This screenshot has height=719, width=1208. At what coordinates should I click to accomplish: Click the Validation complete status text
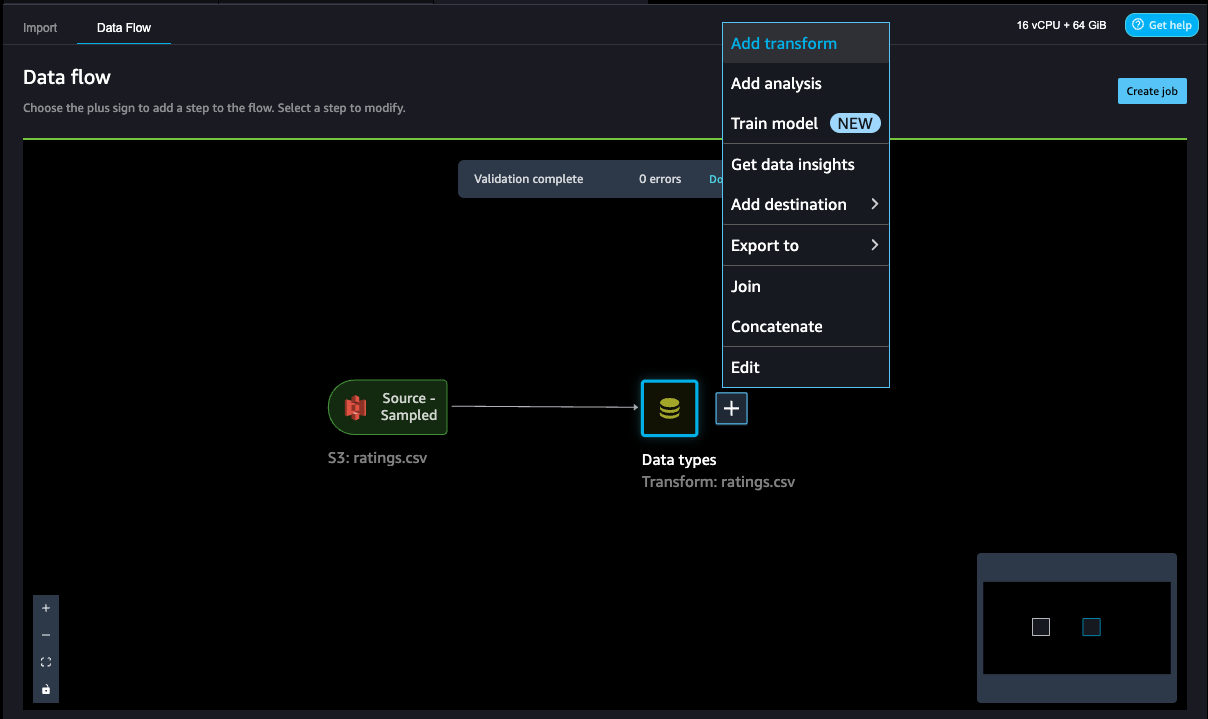(x=528, y=179)
